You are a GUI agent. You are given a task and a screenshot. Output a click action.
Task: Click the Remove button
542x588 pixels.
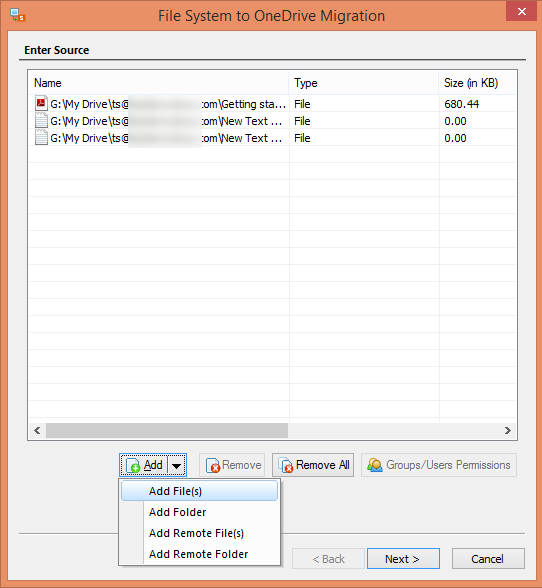click(x=232, y=465)
